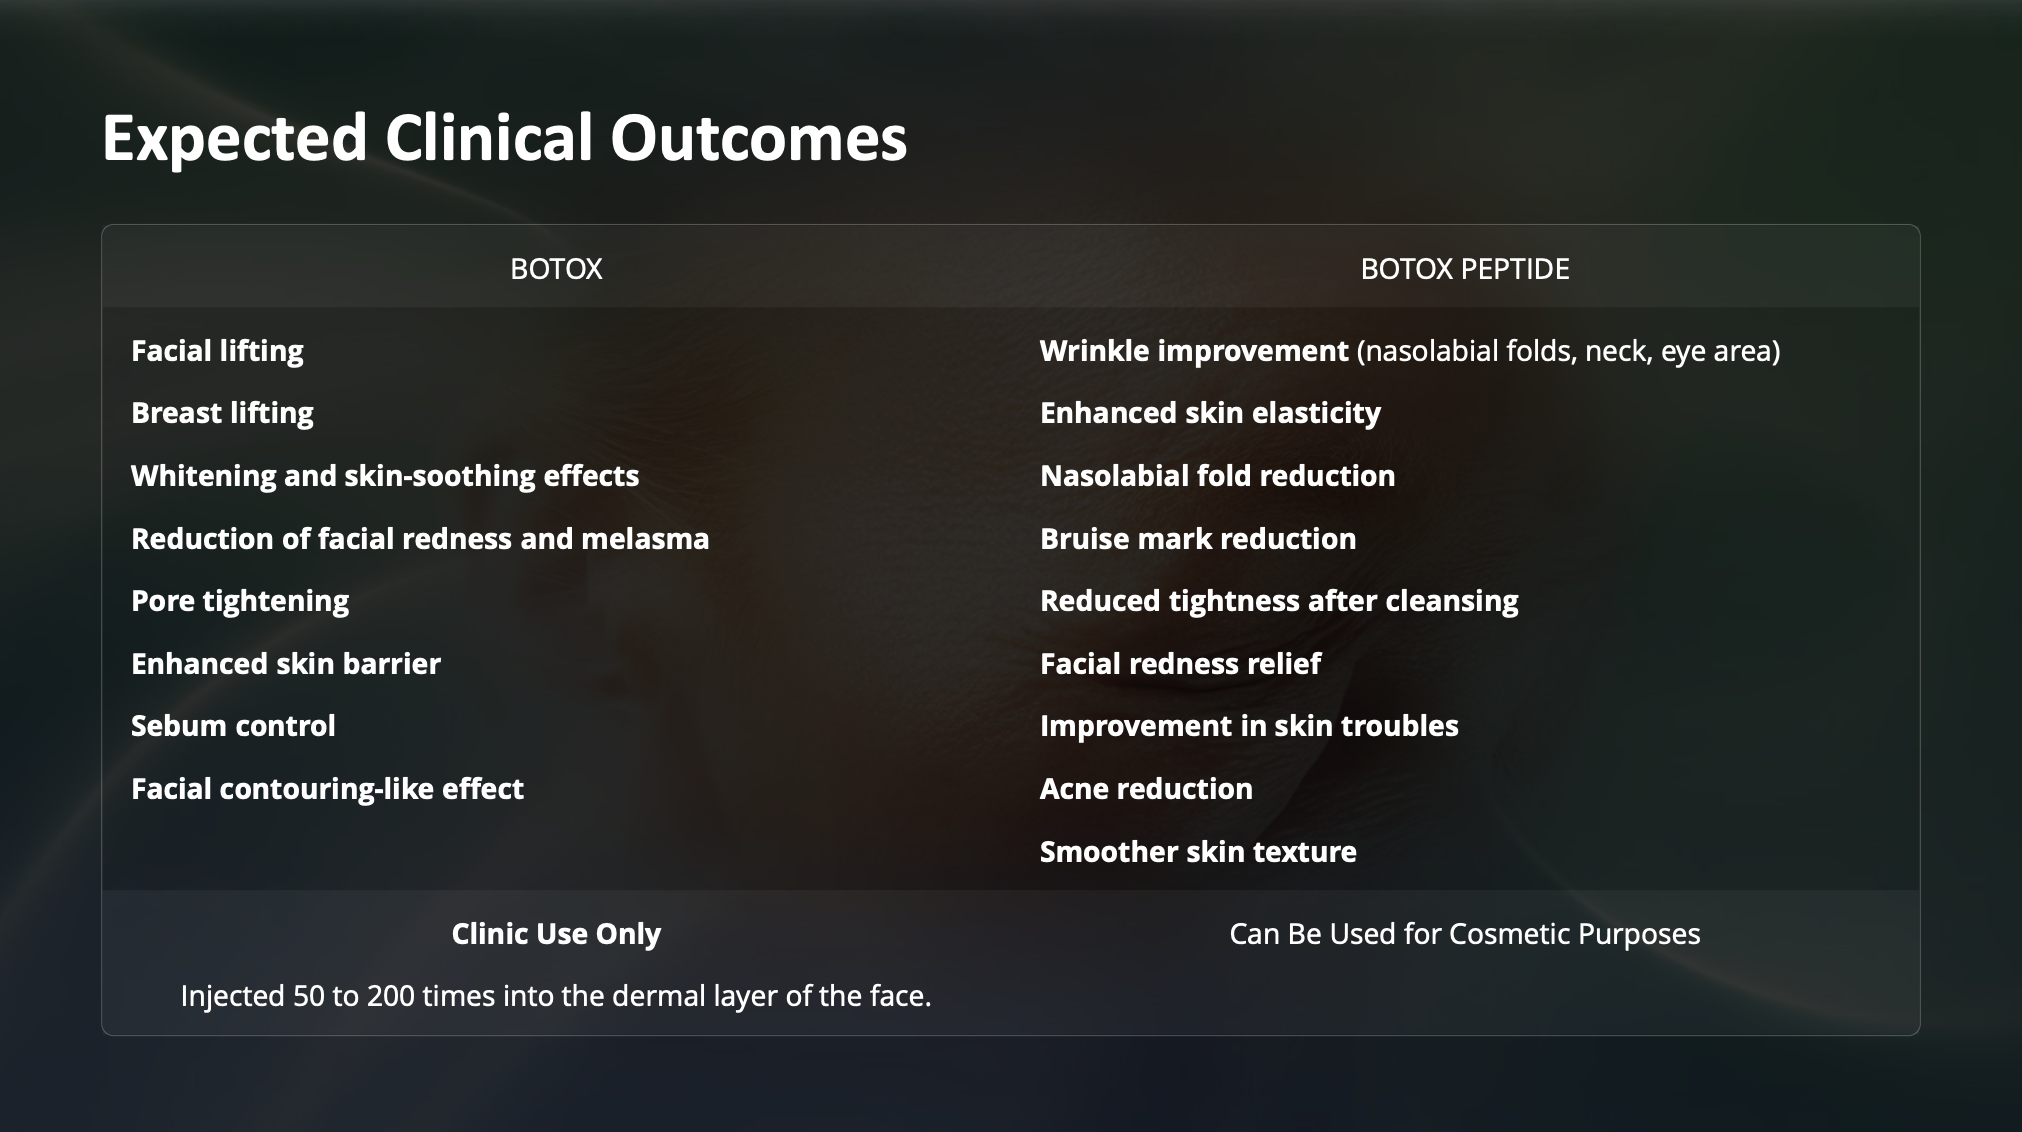Click Facial contouring-like effect text
2022x1132 pixels.
pyautogui.click(x=327, y=789)
